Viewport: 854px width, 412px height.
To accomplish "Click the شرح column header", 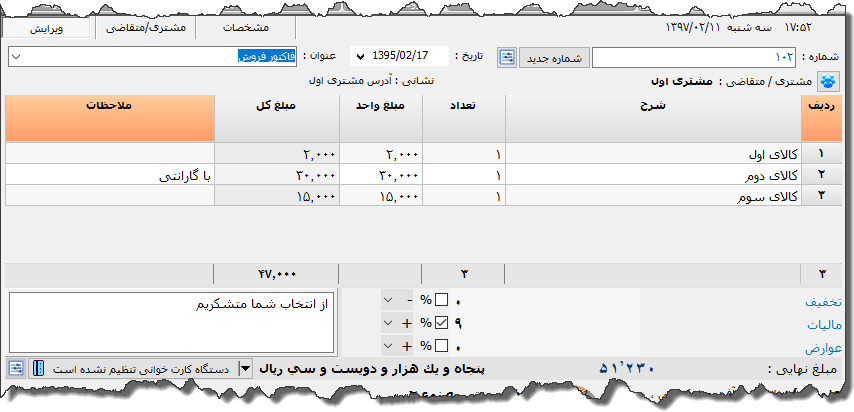I will click(653, 118).
